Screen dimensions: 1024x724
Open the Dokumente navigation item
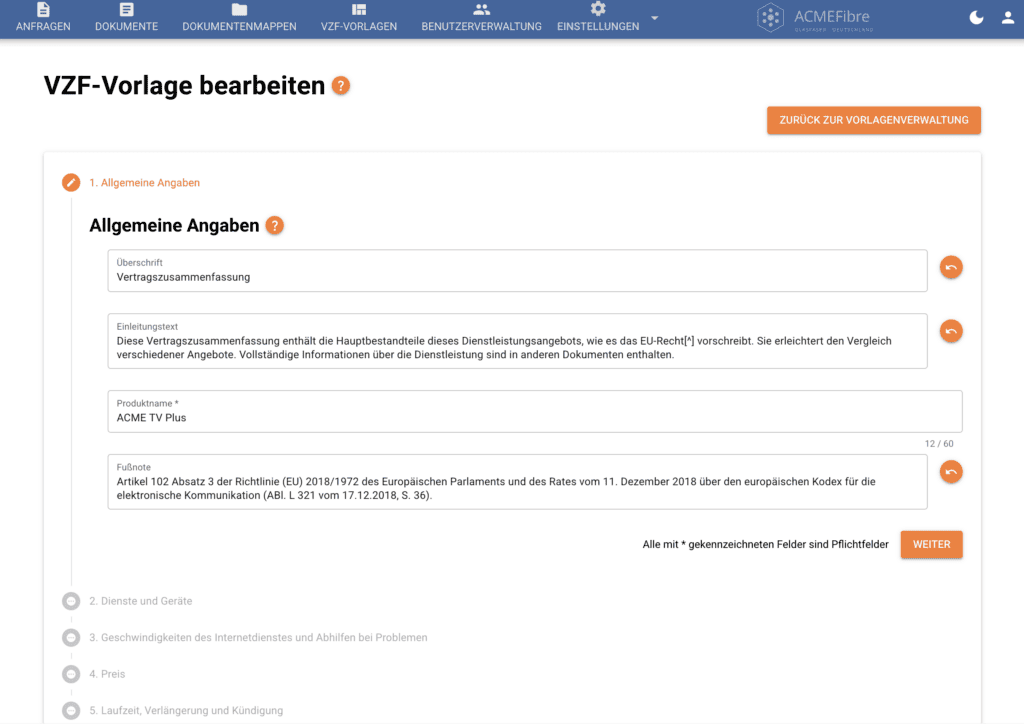(126, 18)
